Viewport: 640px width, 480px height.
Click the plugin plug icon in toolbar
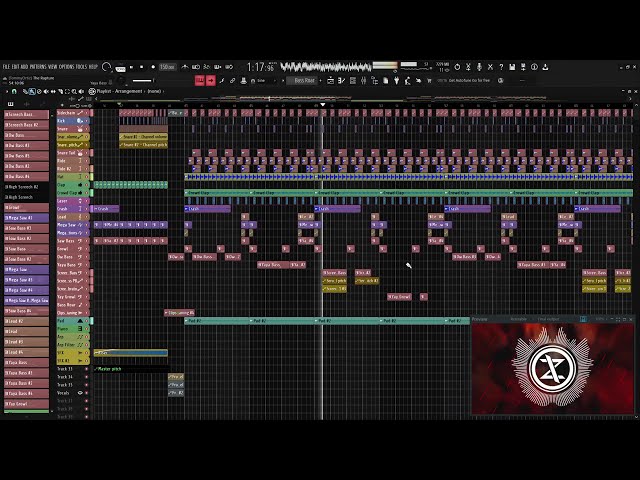[396, 81]
